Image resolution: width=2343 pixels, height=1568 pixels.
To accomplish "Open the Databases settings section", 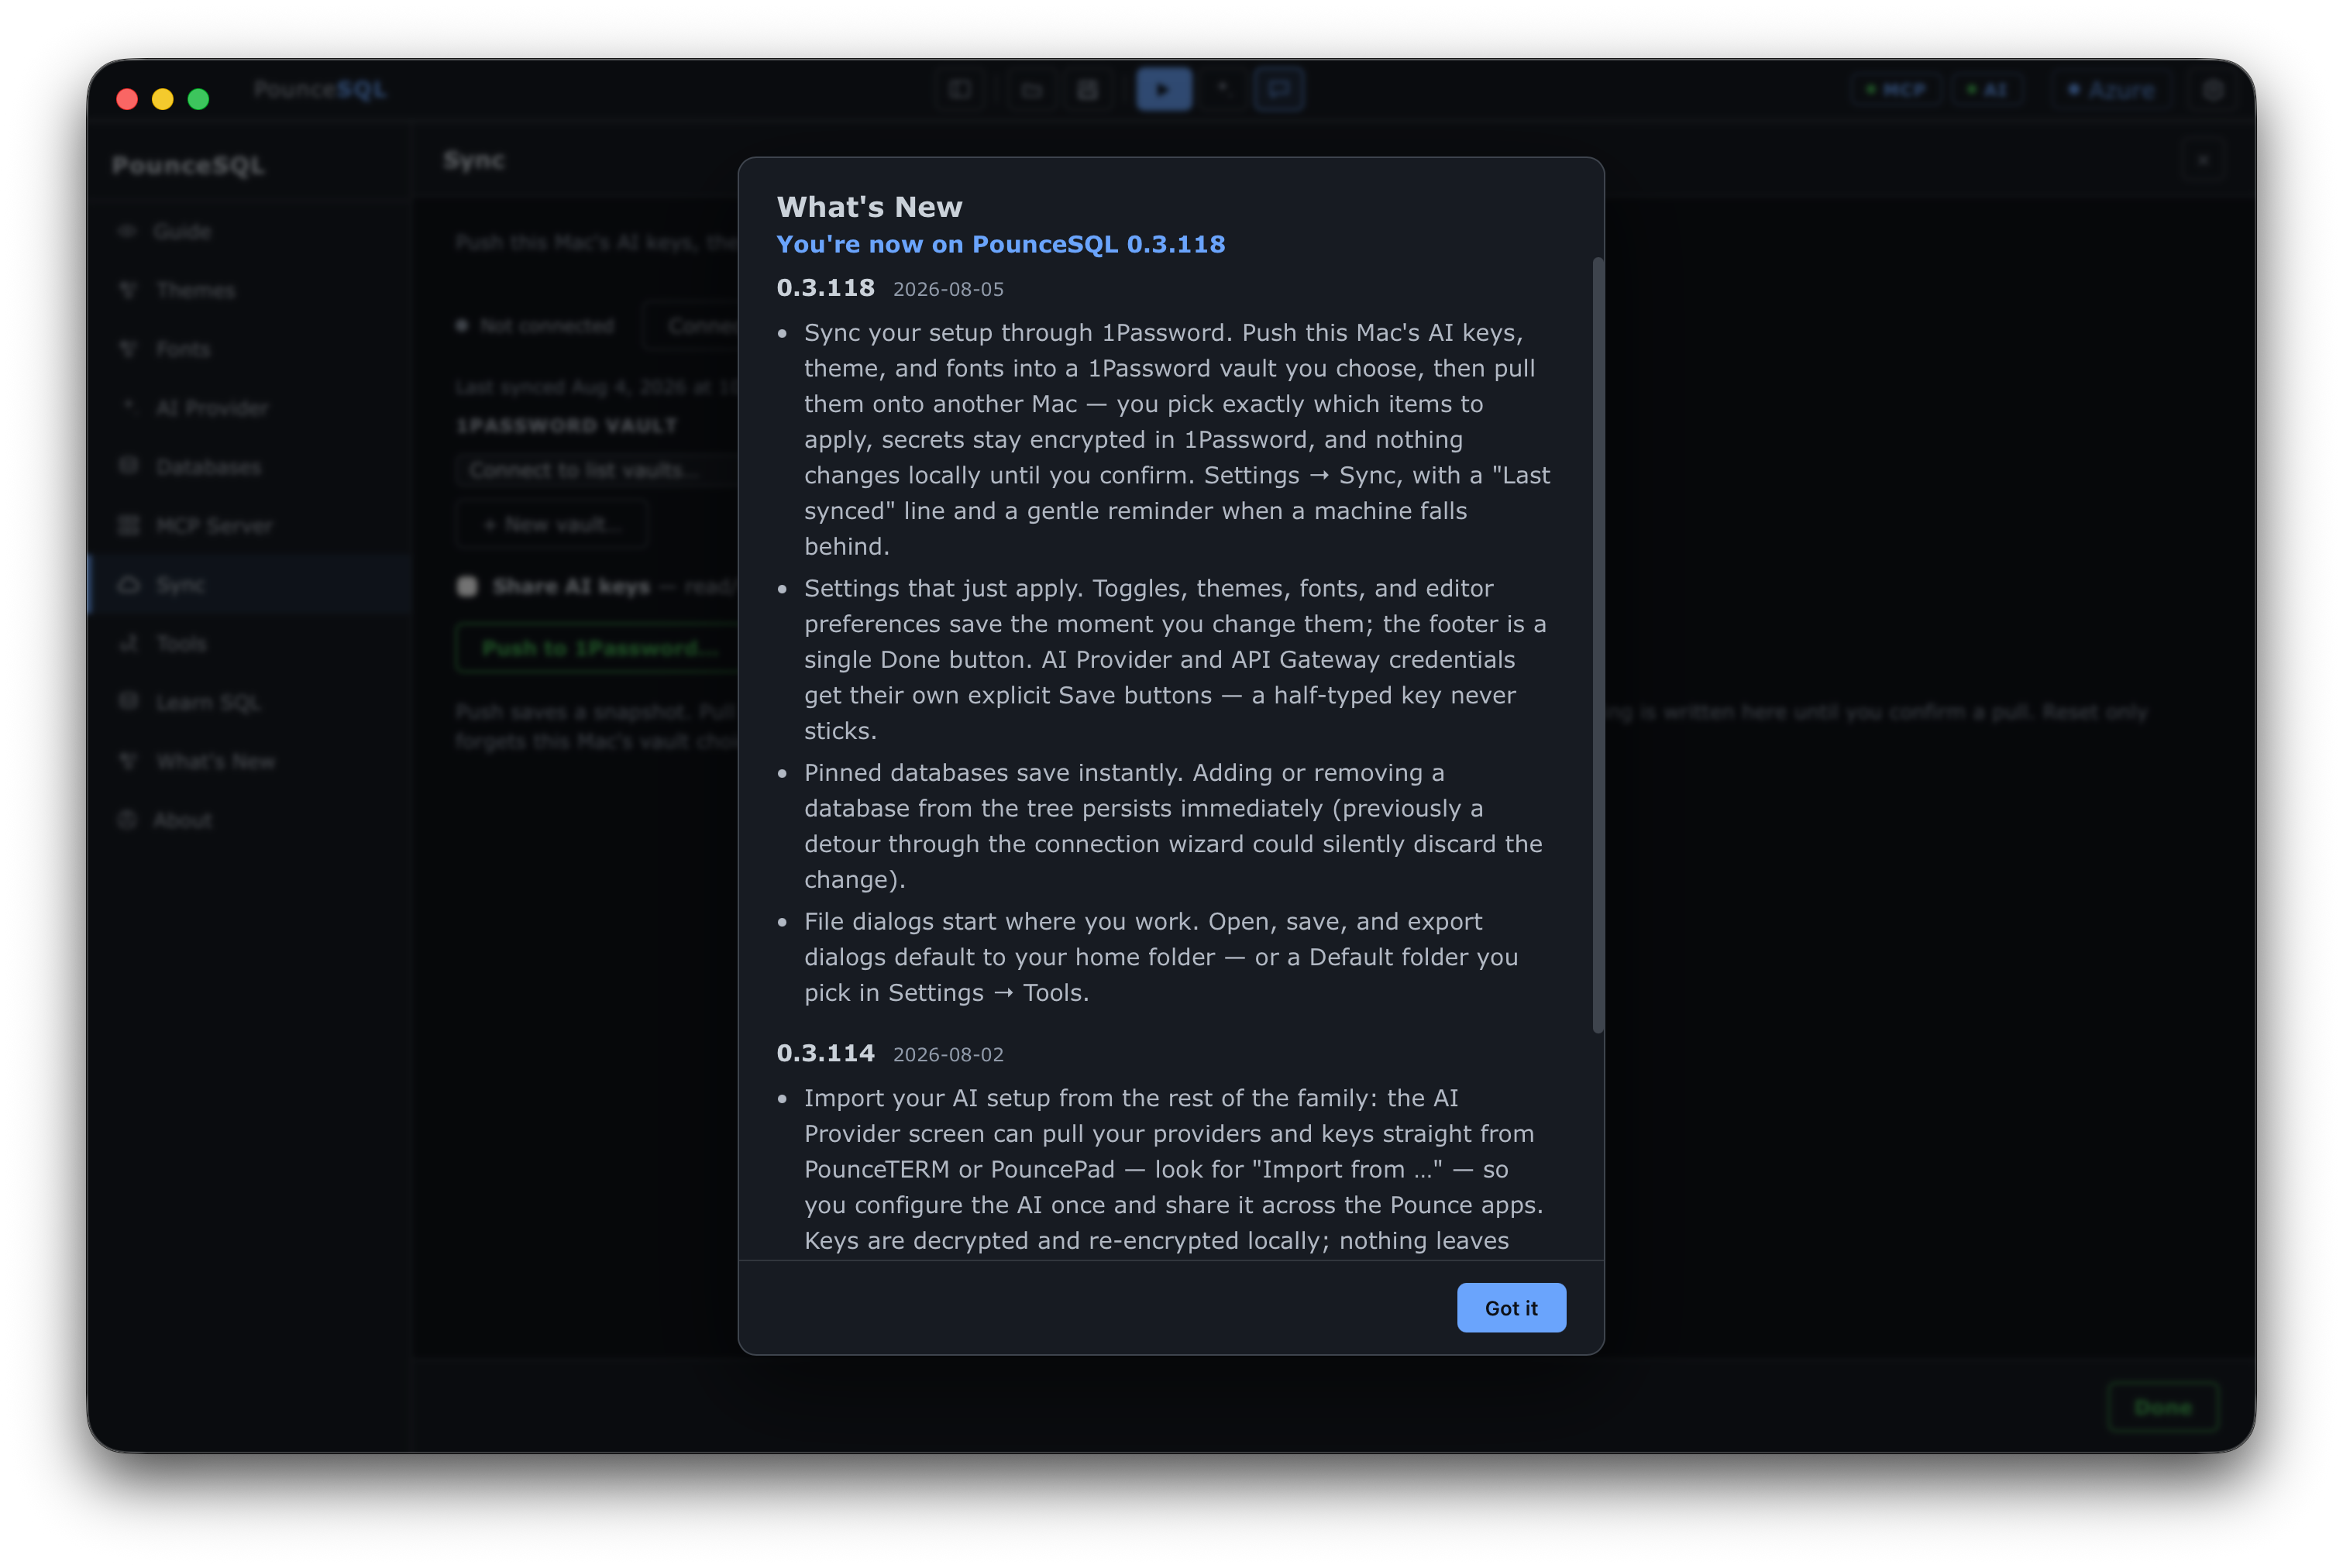I will point(250,467).
